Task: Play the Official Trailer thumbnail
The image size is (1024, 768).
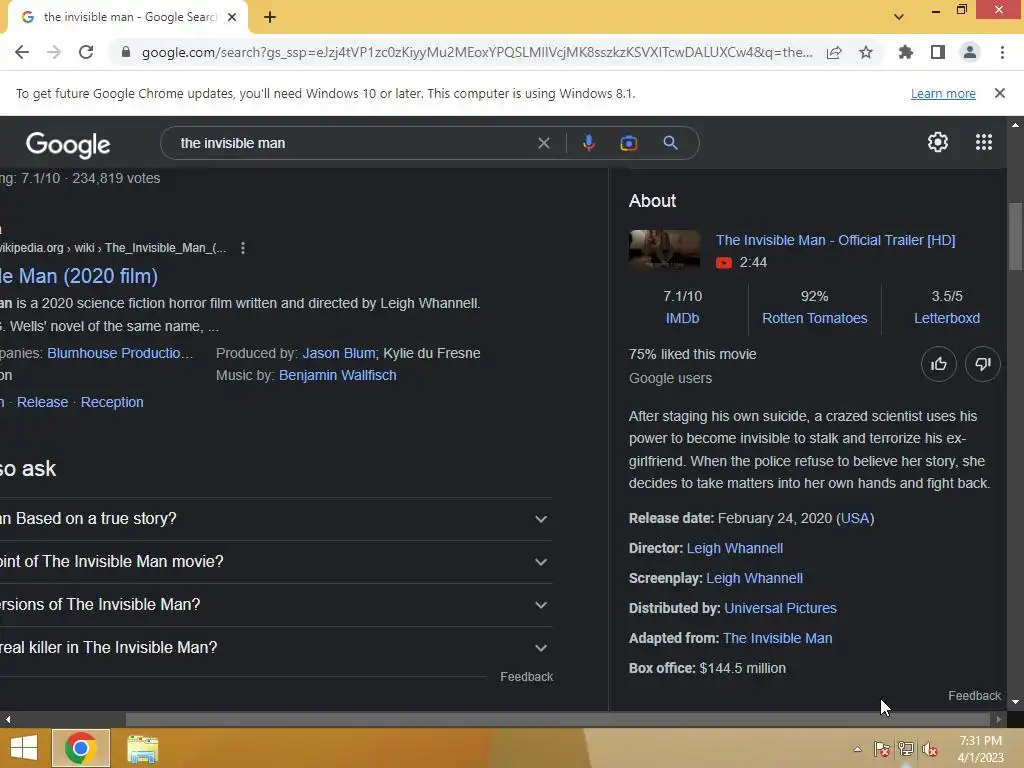Action: [x=664, y=249]
